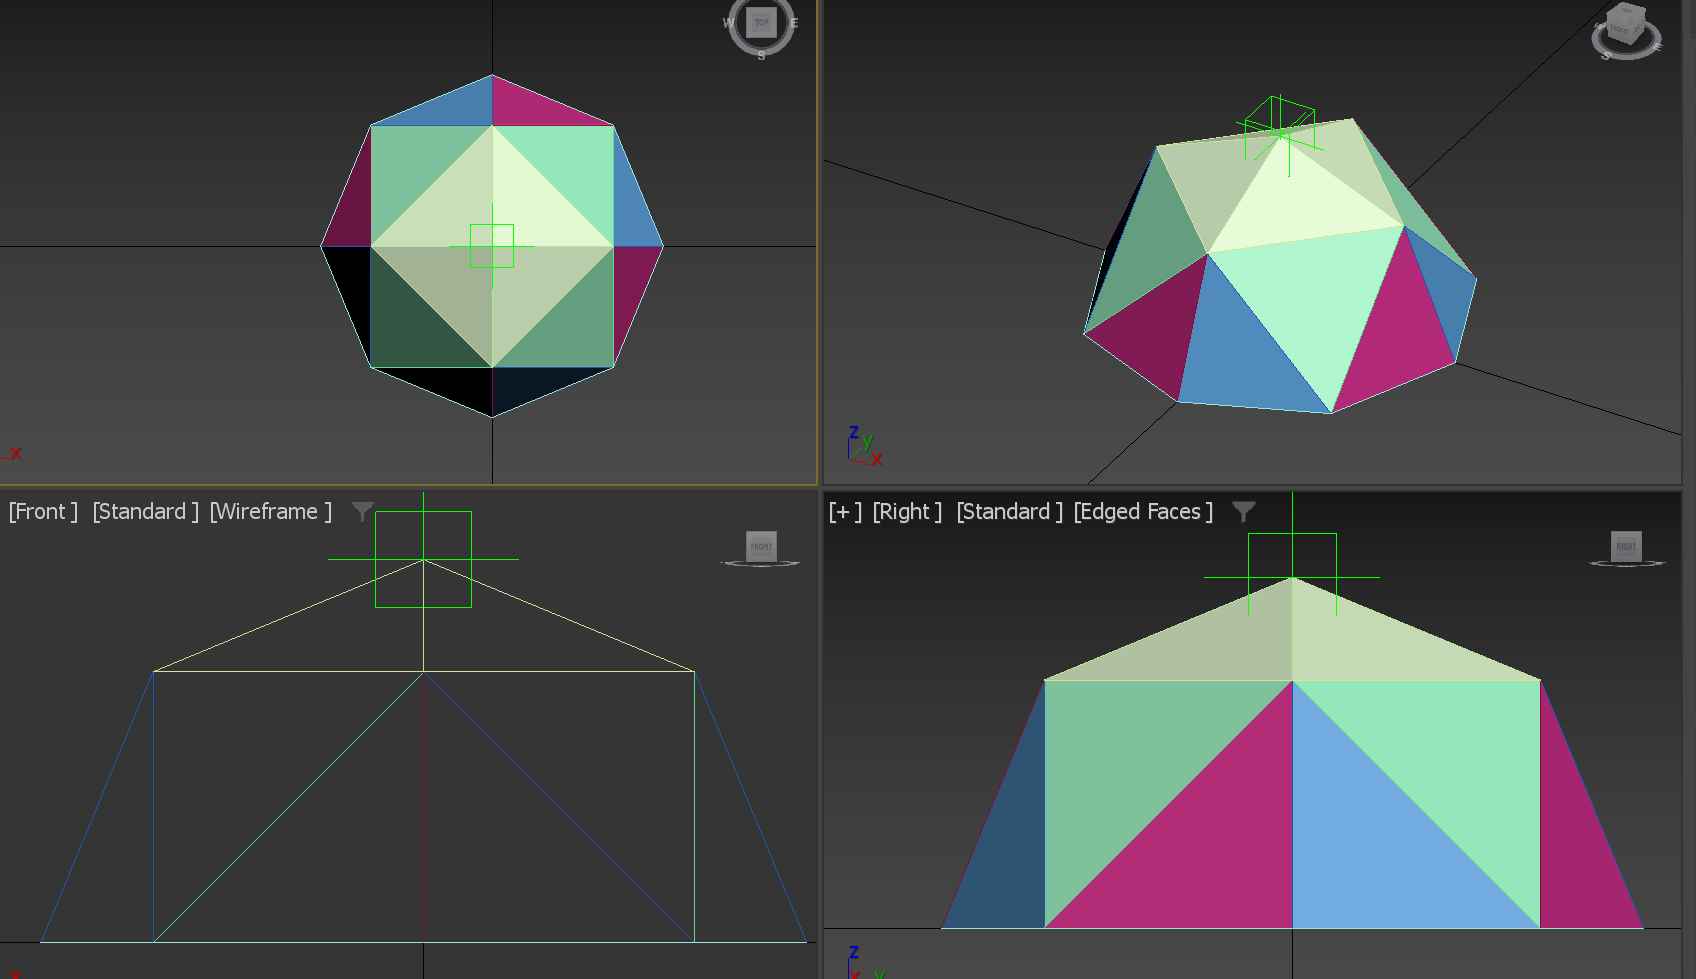The width and height of the screenshot is (1696, 979).
Task: Click the E compass letter on the Top ViewCube
Action: click(793, 23)
